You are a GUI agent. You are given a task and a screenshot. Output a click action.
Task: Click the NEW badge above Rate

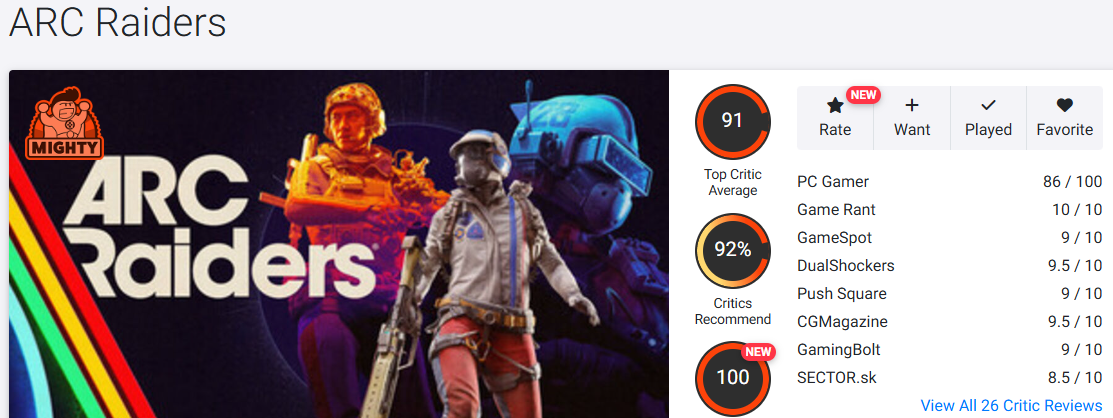[863, 95]
